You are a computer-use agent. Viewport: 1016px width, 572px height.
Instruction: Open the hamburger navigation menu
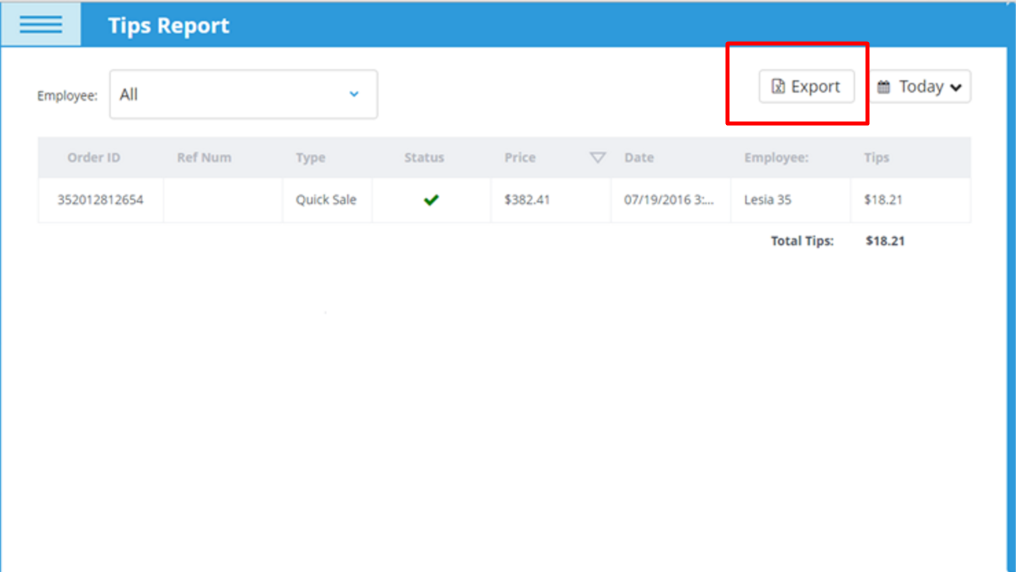coord(40,24)
